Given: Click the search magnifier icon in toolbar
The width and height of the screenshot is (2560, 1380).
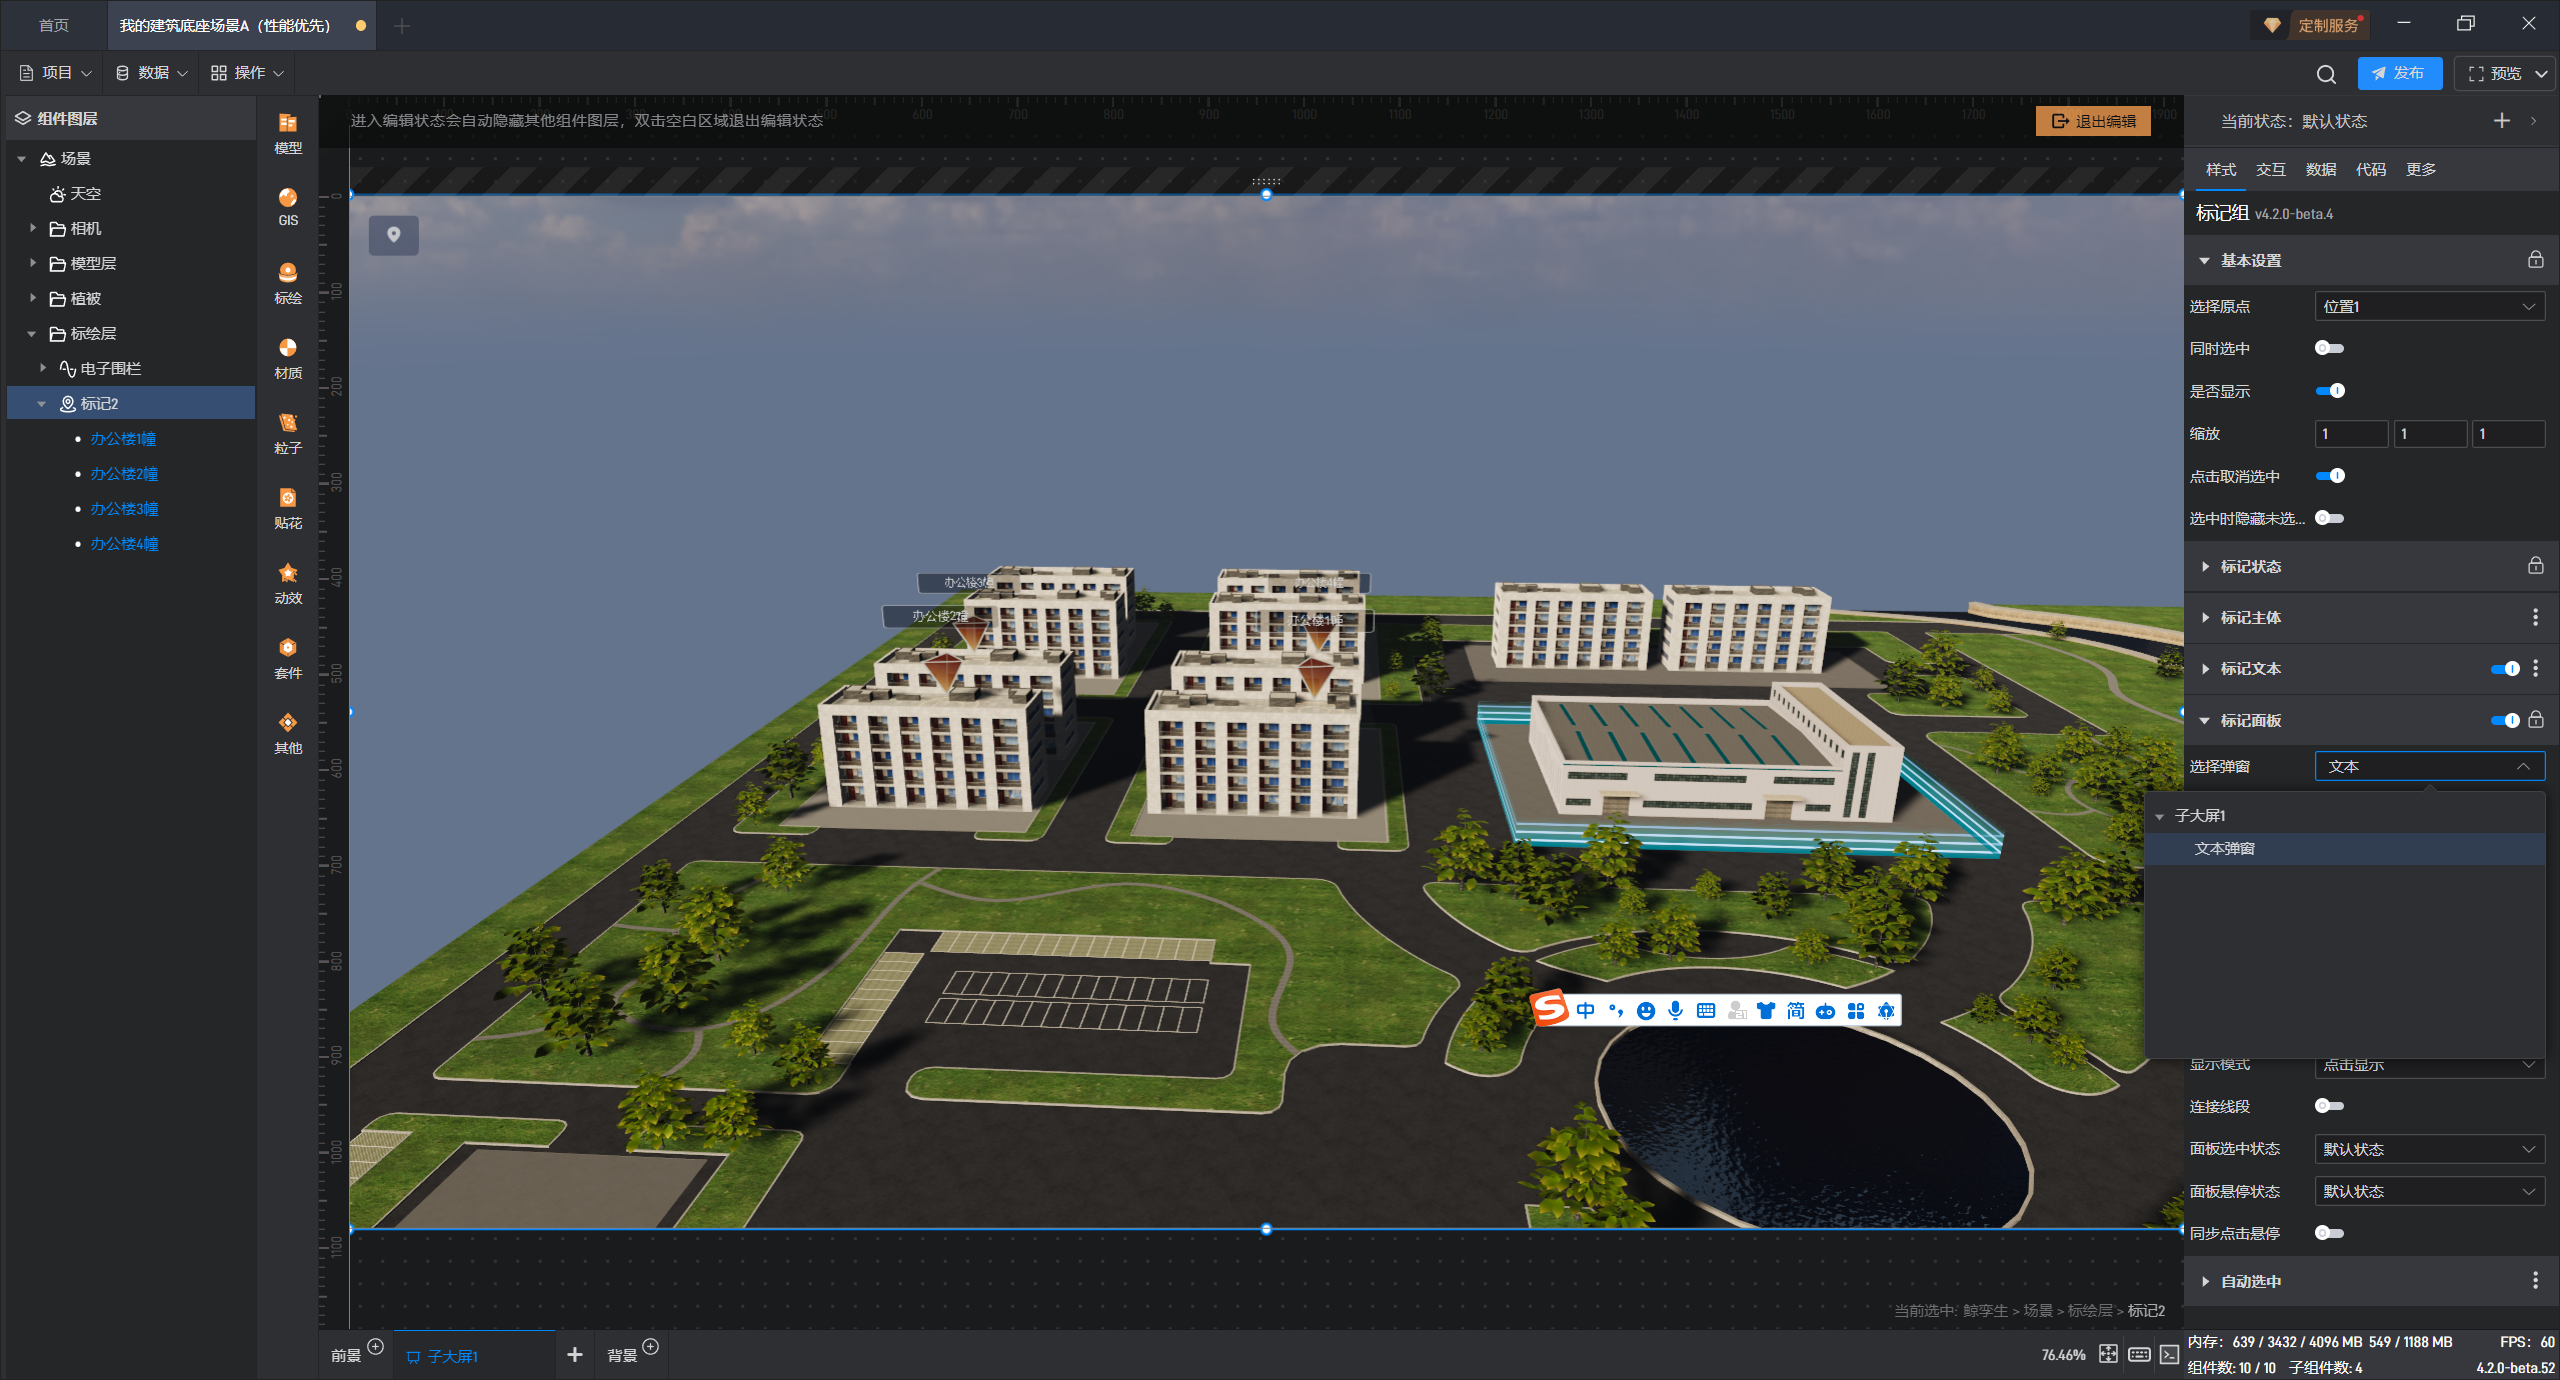Looking at the screenshot, I should click(2326, 74).
